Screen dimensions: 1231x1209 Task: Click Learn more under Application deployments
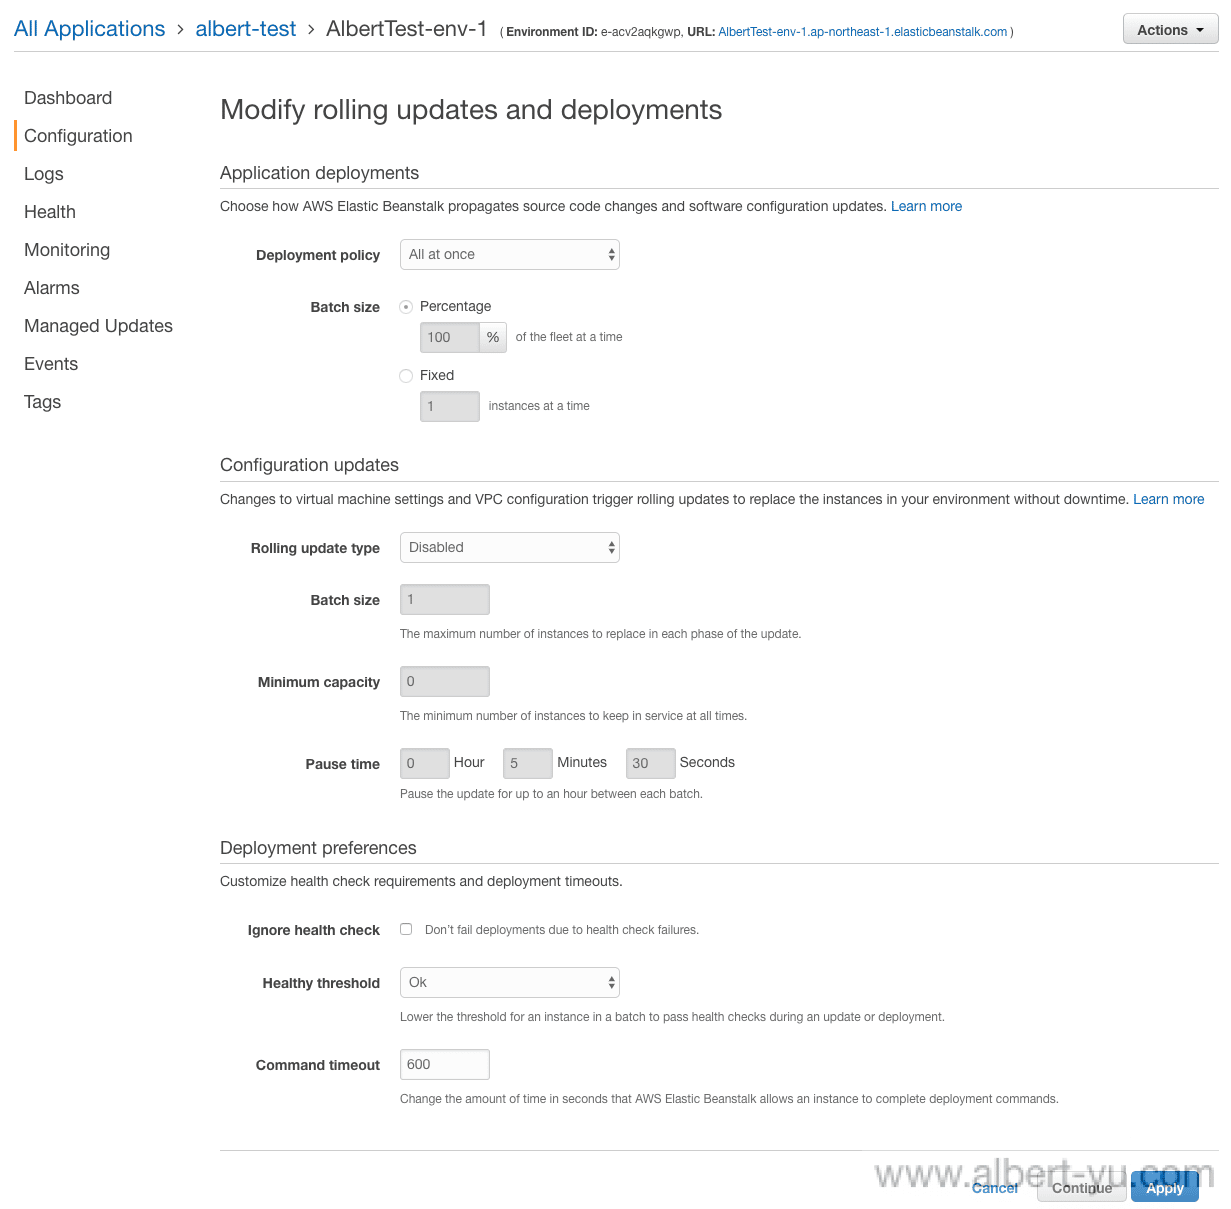click(x=927, y=206)
